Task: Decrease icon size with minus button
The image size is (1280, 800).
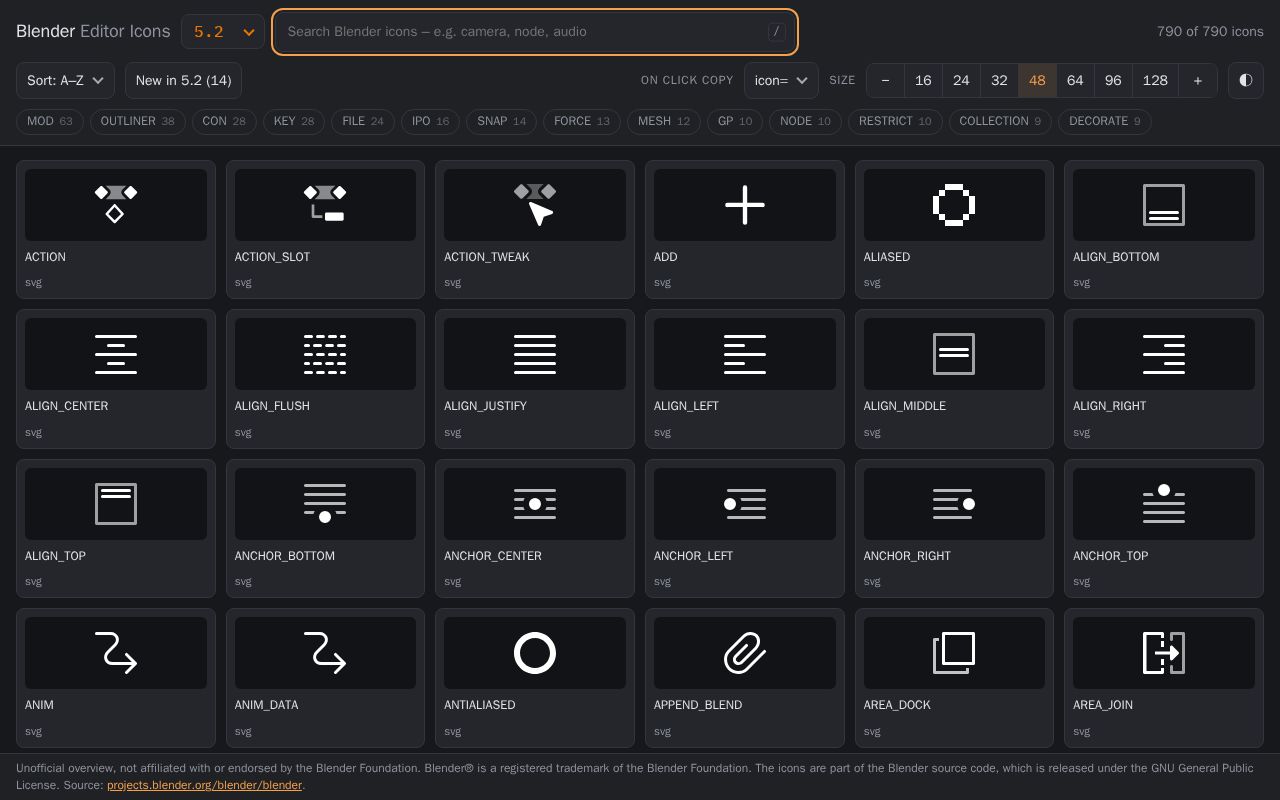Action: [x=885, y=80]
